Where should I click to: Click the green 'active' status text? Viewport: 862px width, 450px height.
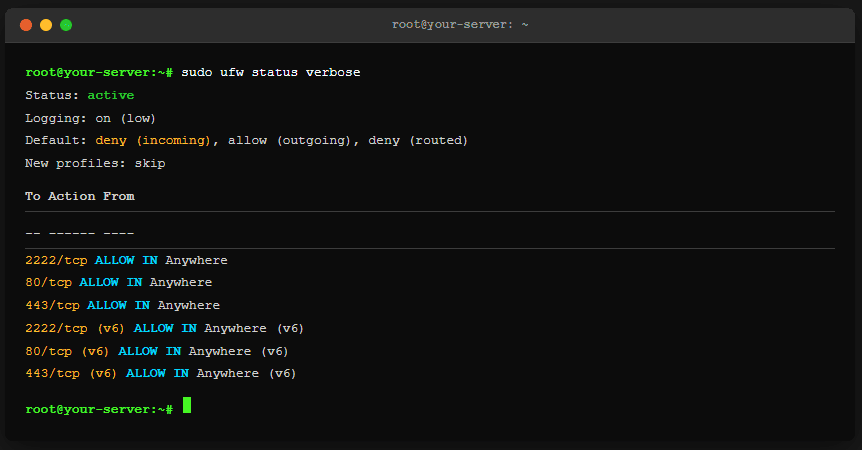click(111, 96)
